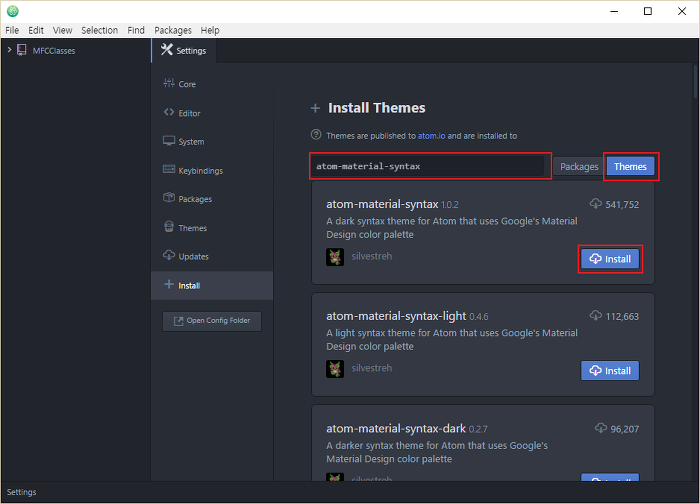Open the File menu
Screen dimensions: 700x504
(12, 30)
